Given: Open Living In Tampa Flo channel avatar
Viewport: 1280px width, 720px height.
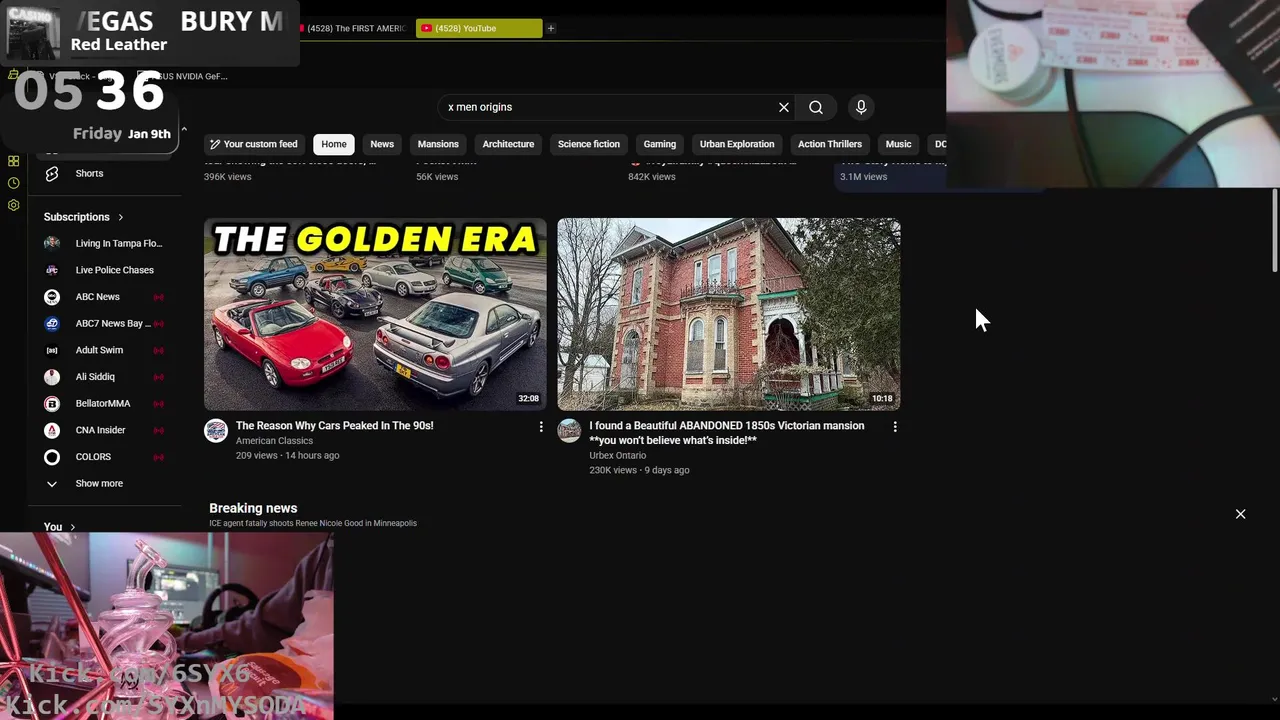Looking at the screenshot, I should (52, 243).
